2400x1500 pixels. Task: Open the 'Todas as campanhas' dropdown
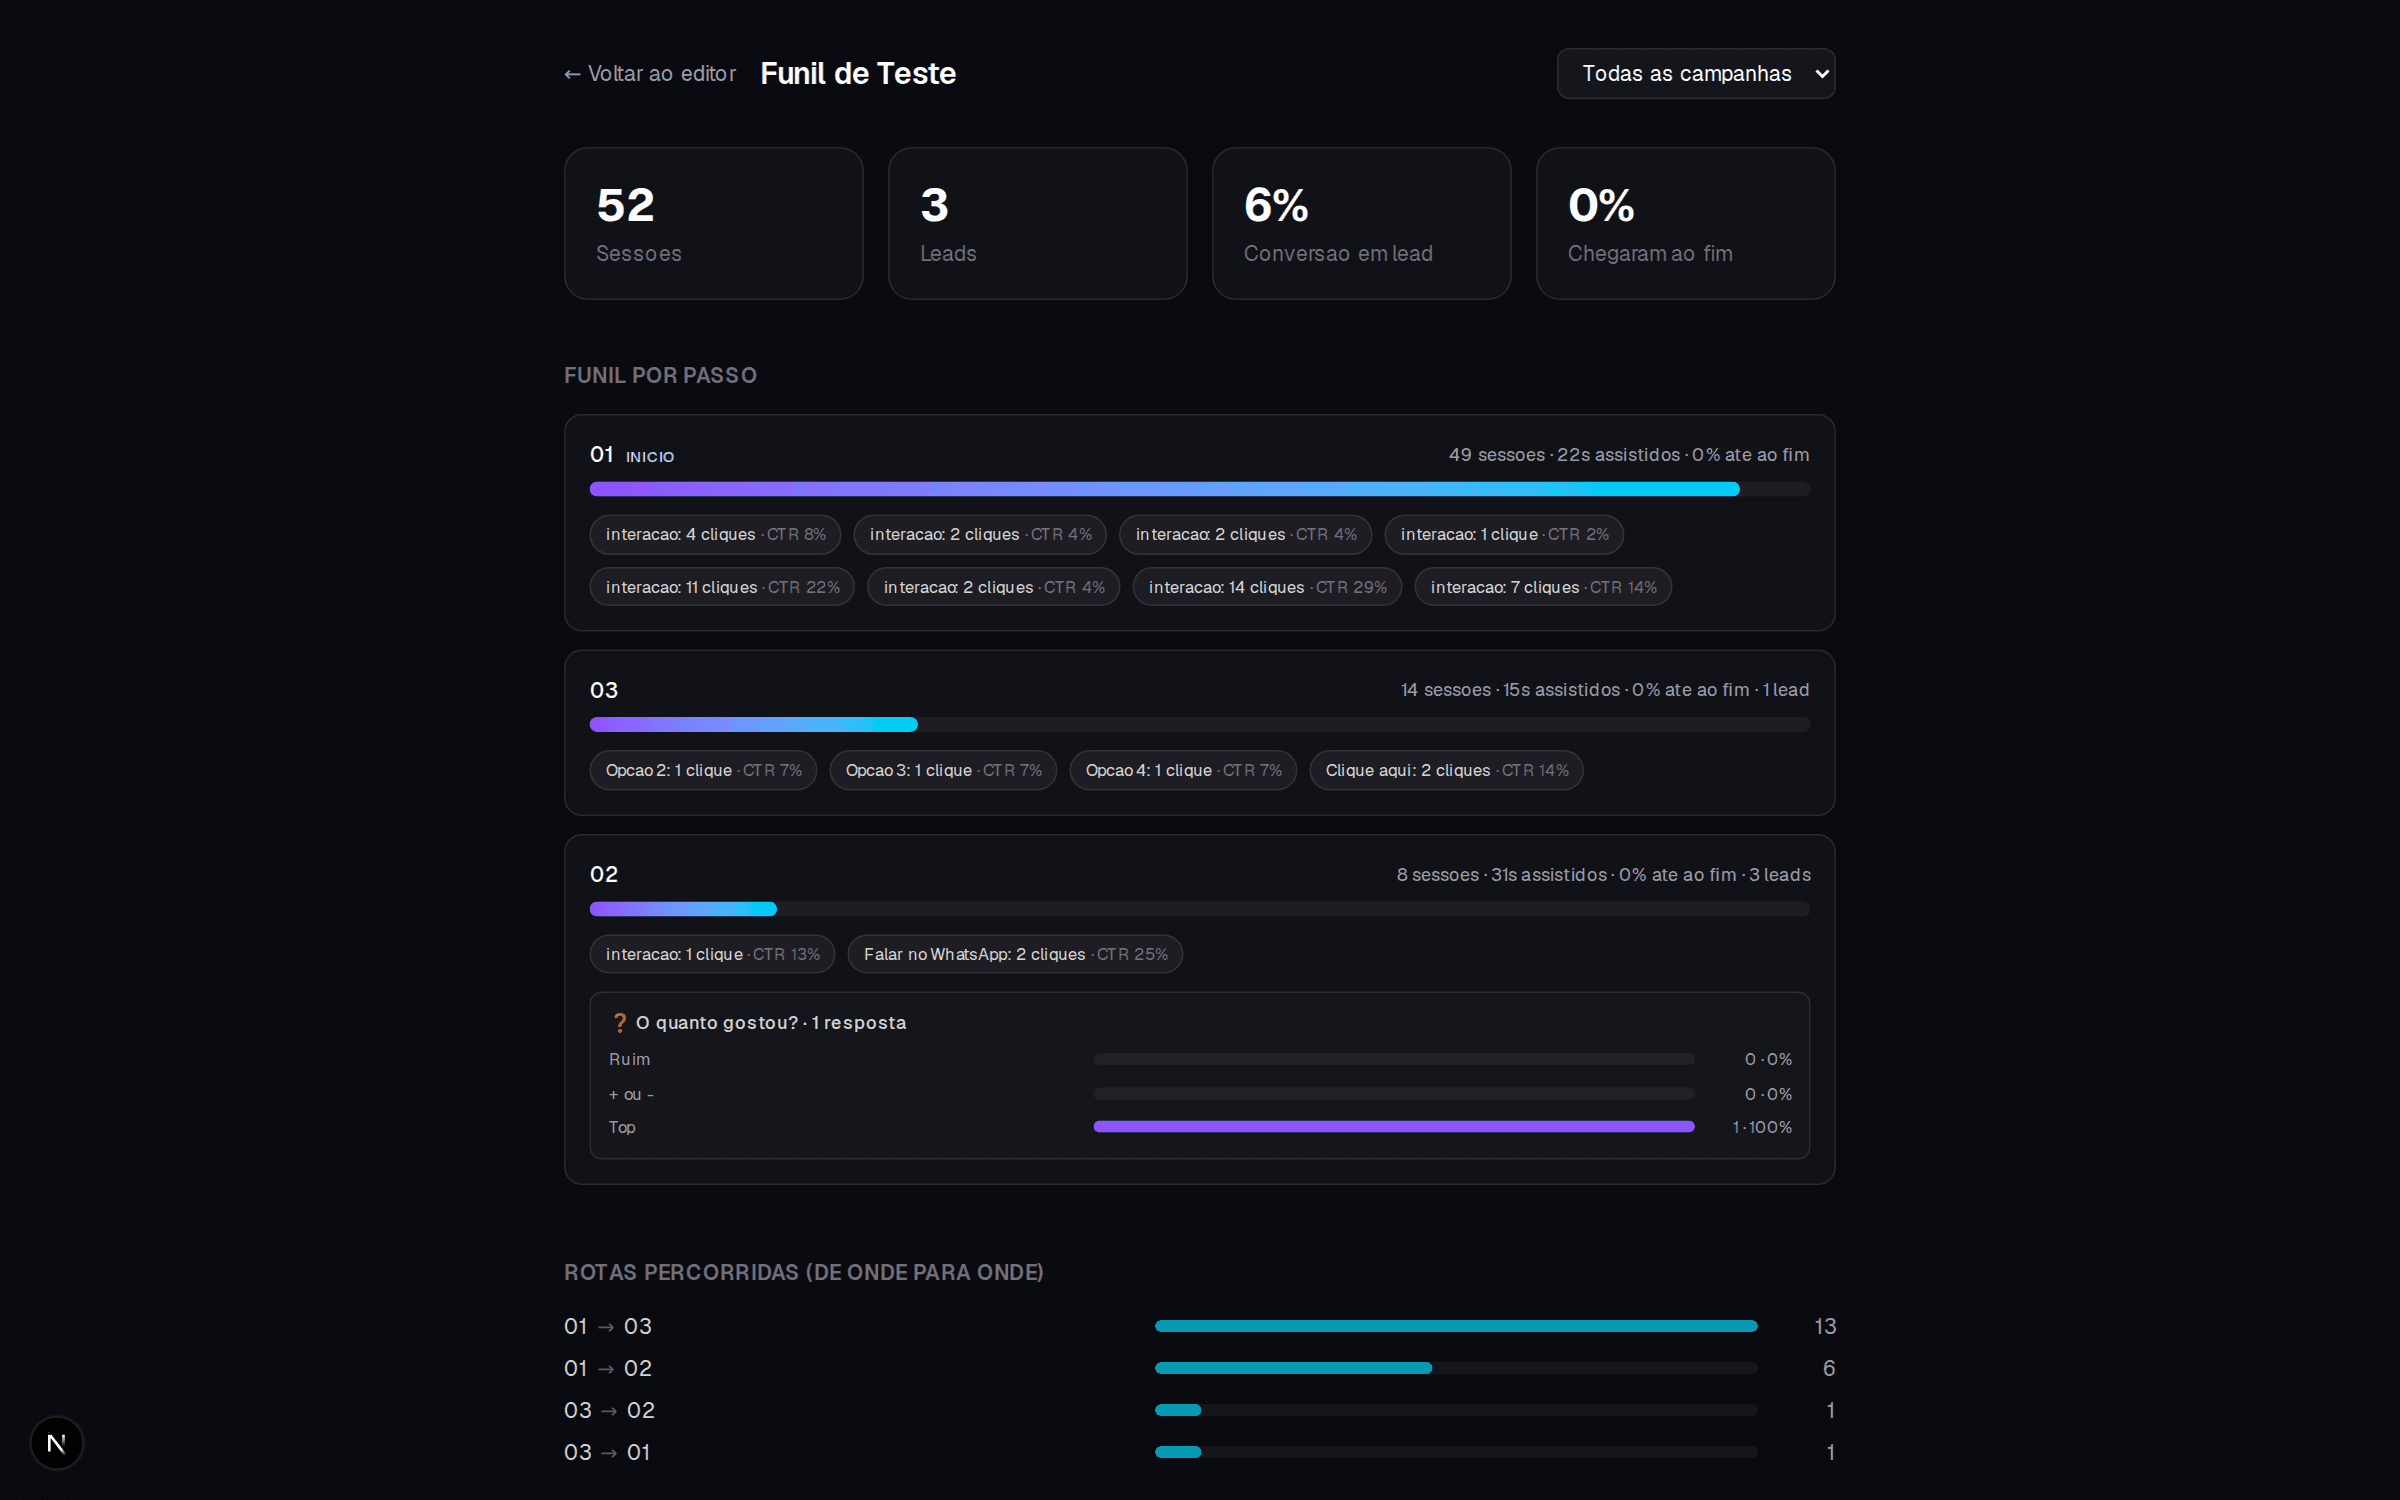point(1696,73)
